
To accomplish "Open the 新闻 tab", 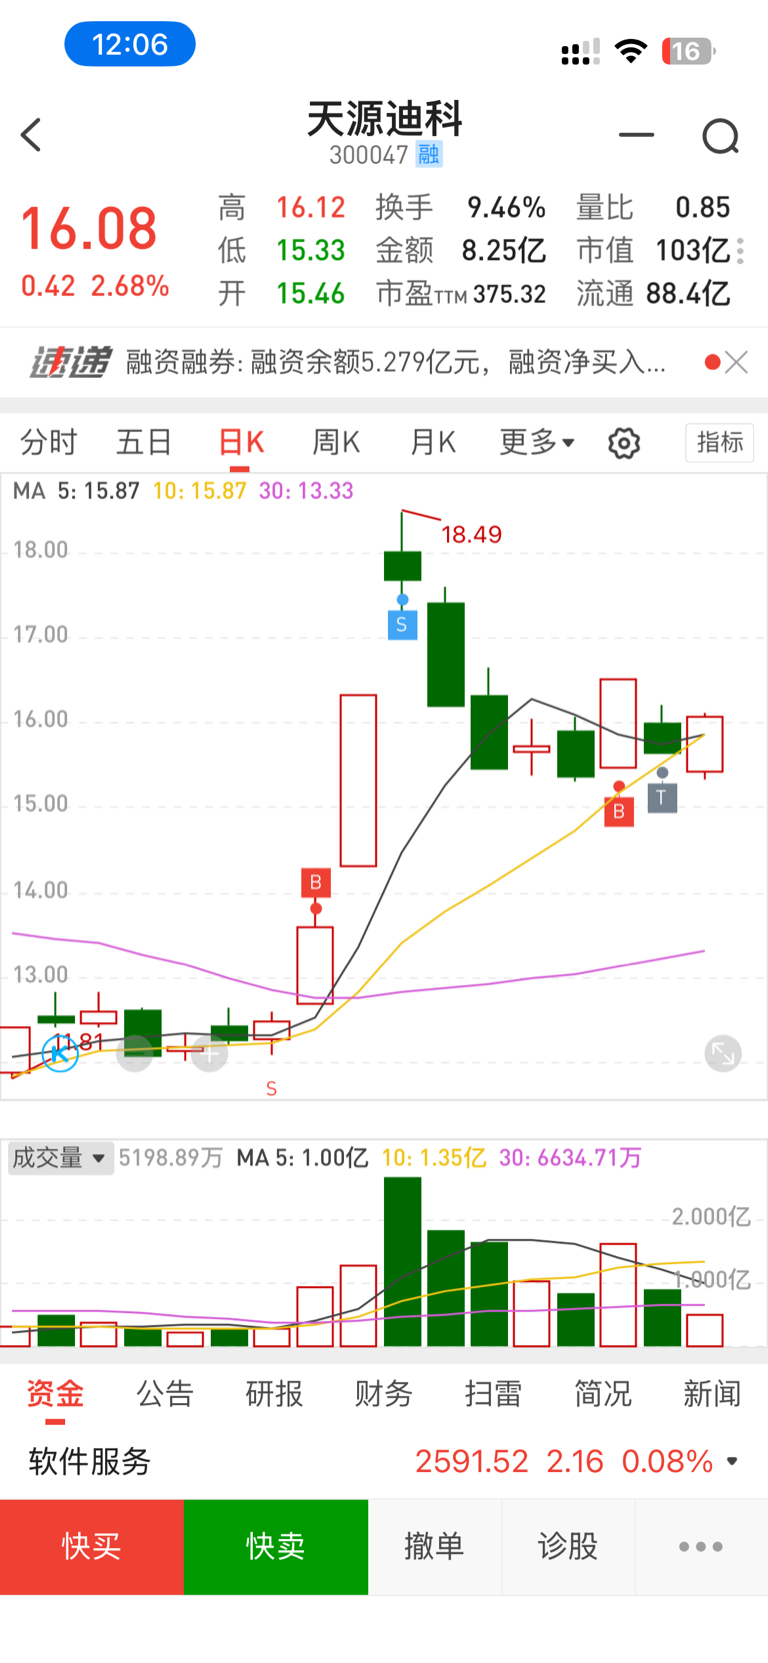I will [x=712, y=1393].
